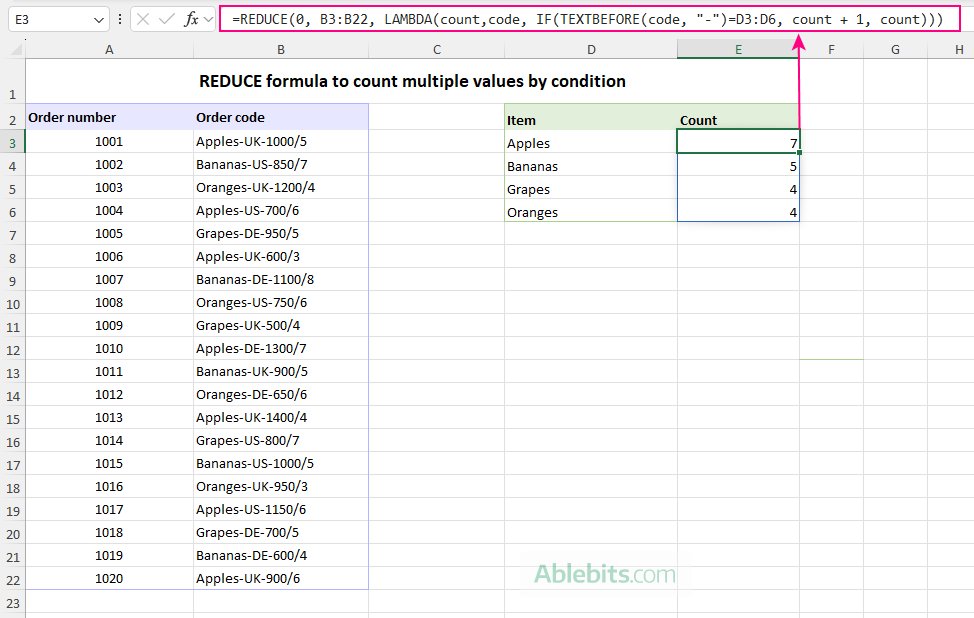
Task: Select order number 1005 cell
Action: pyautogui.click(x=109, y=234)
